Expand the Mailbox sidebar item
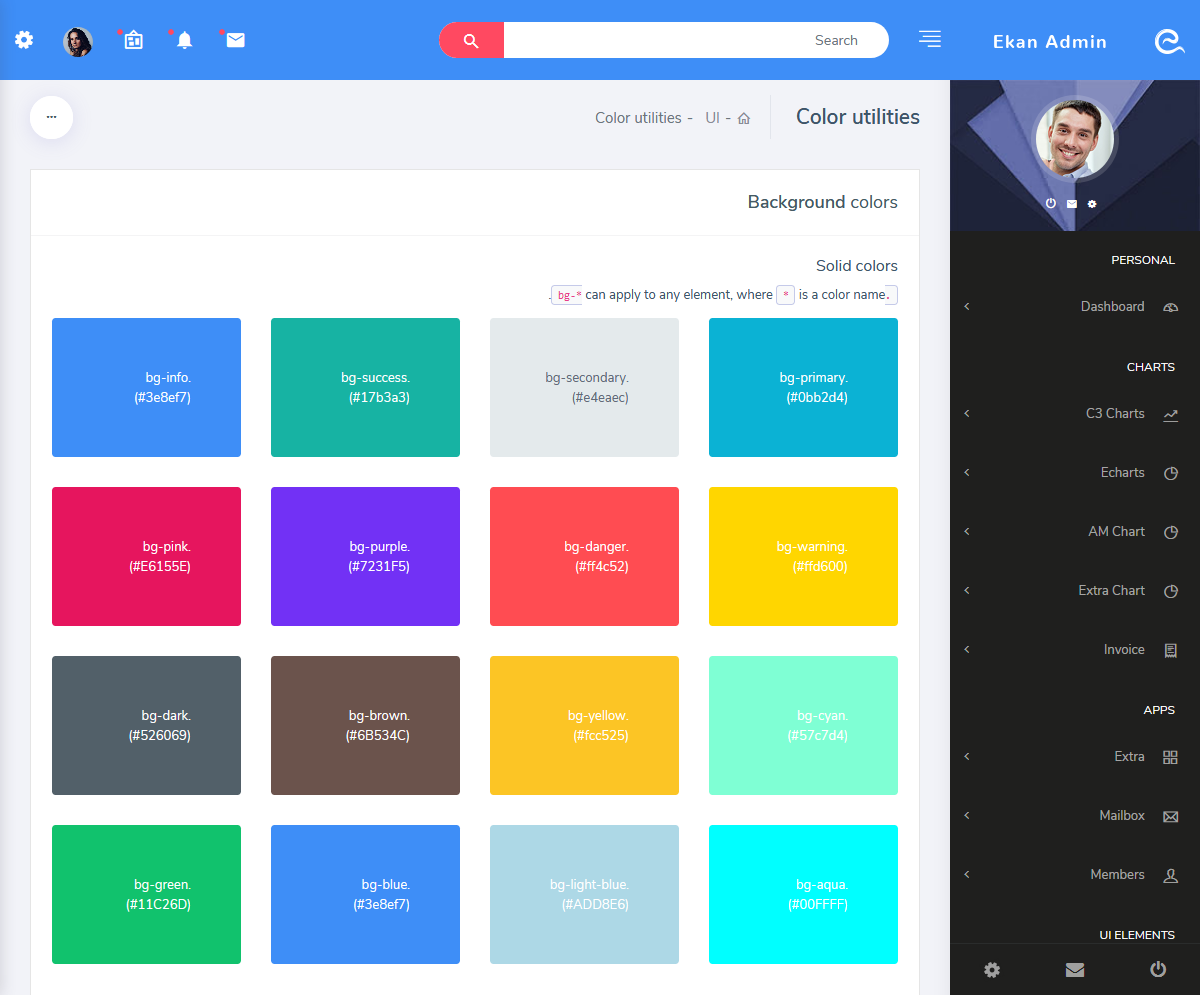1200x995 pixels. point(1121,816)
